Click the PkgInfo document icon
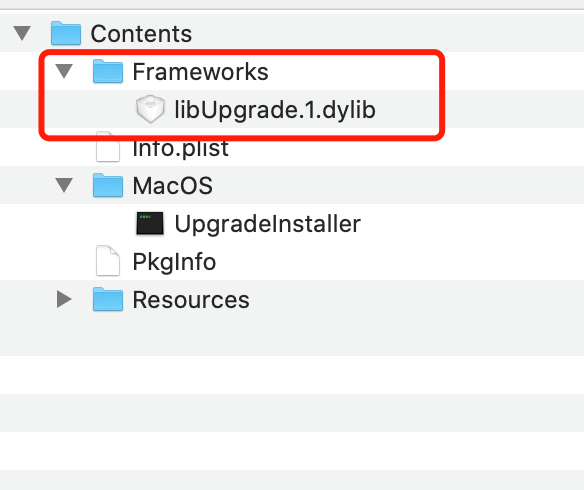Screen dimensions: 584x490 [x=108, y=261]
